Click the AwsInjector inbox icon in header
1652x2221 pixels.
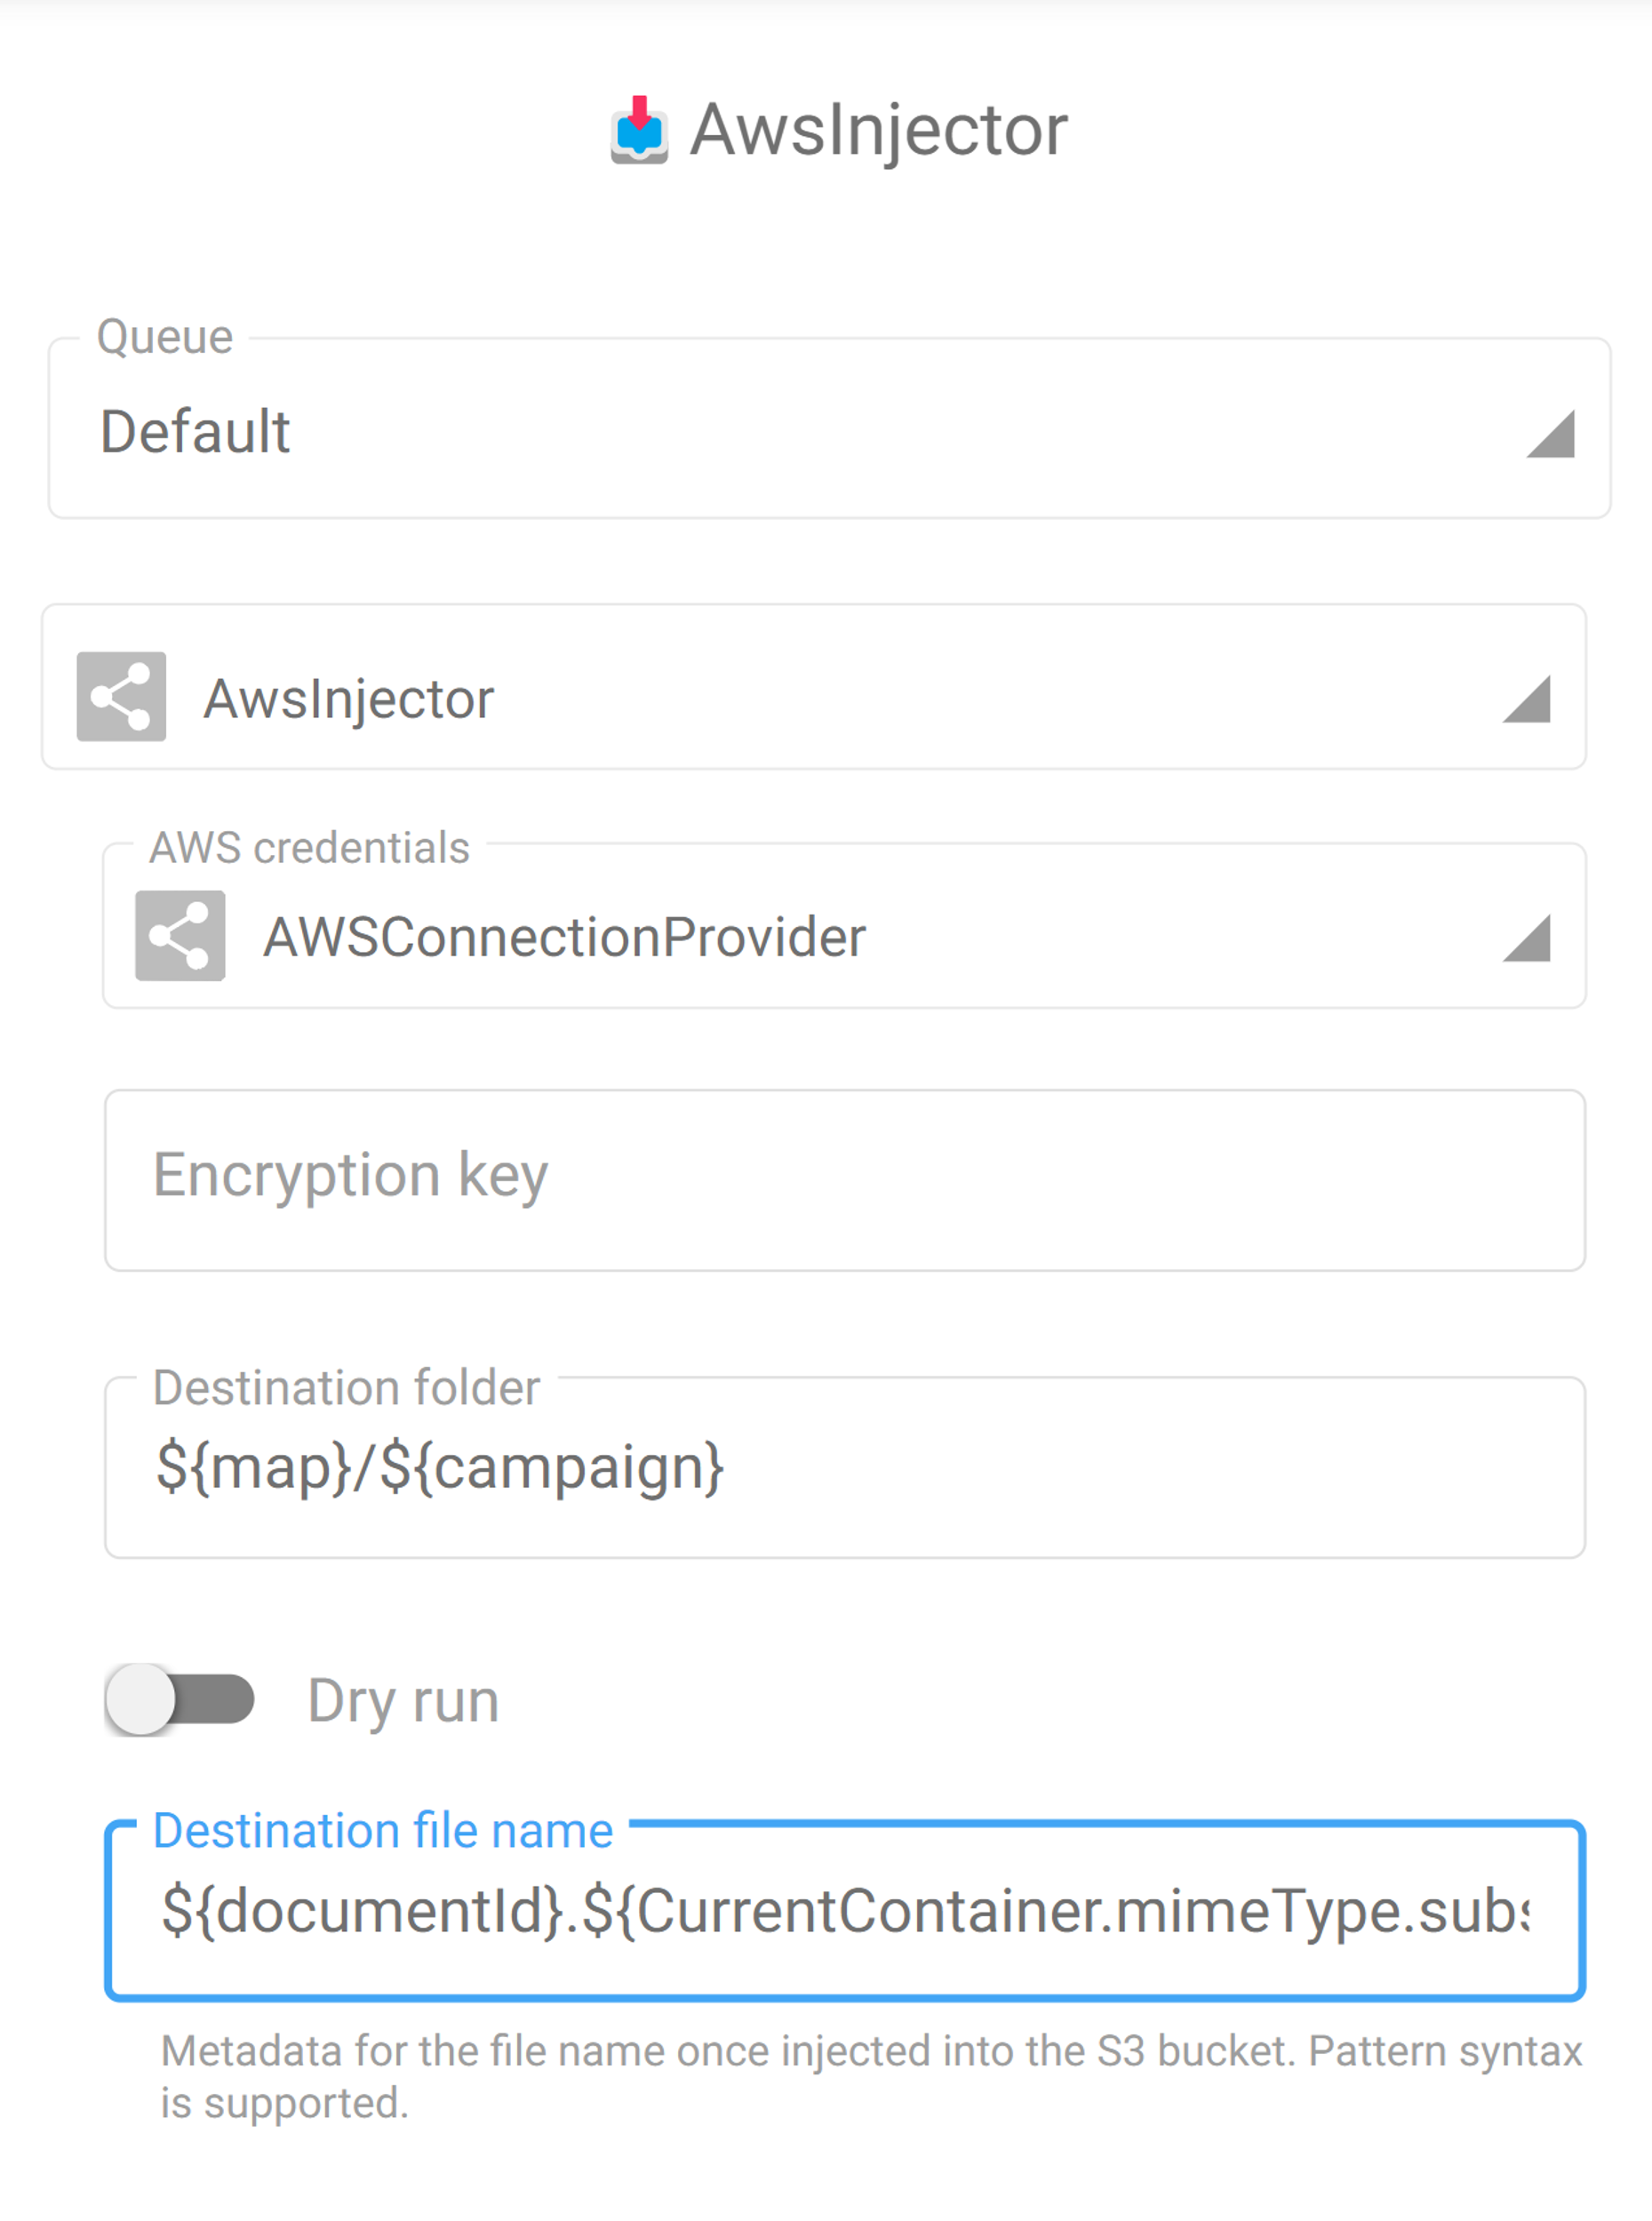639,130
